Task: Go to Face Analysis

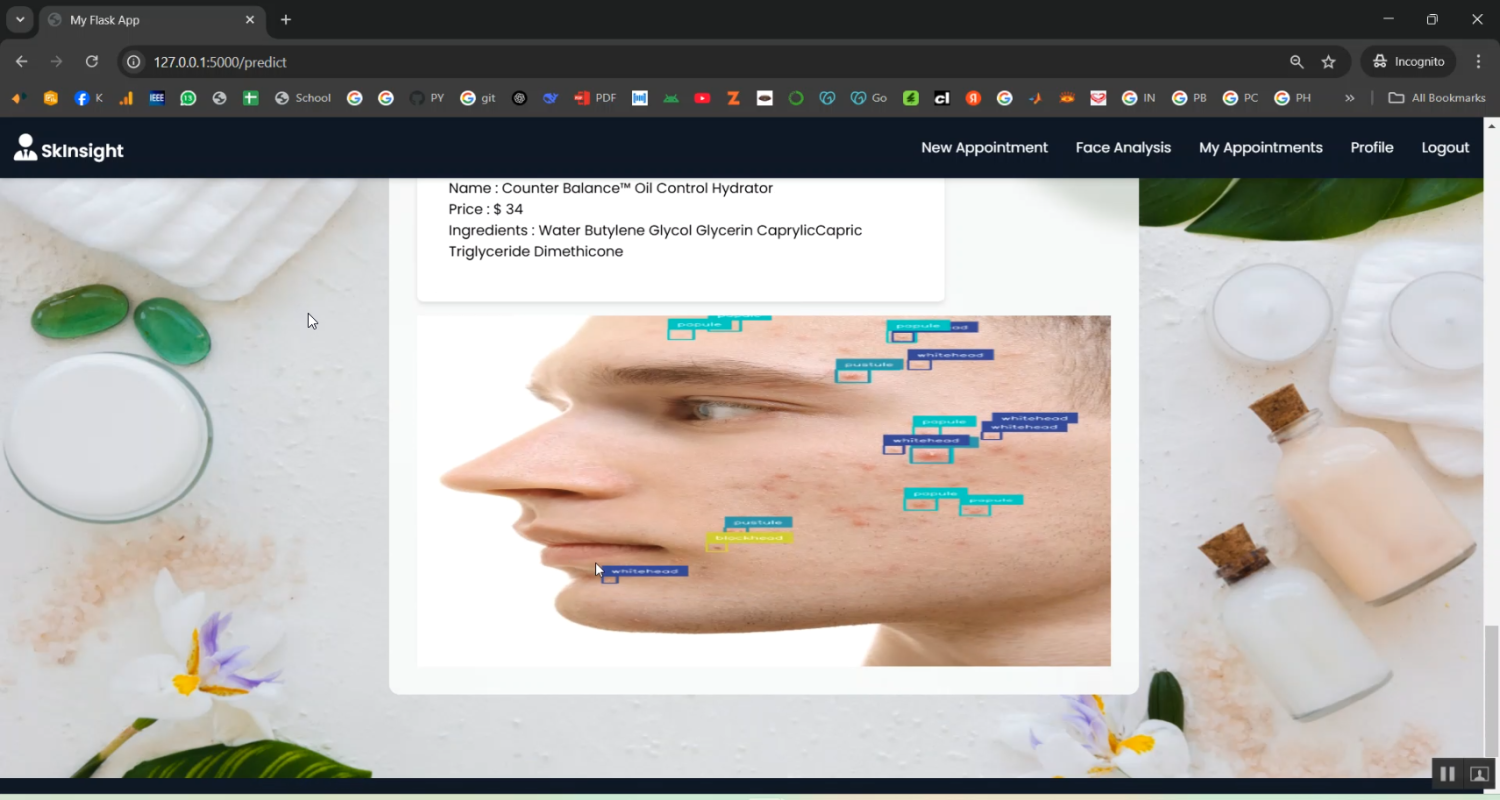Action: (x=1123, y=148)
